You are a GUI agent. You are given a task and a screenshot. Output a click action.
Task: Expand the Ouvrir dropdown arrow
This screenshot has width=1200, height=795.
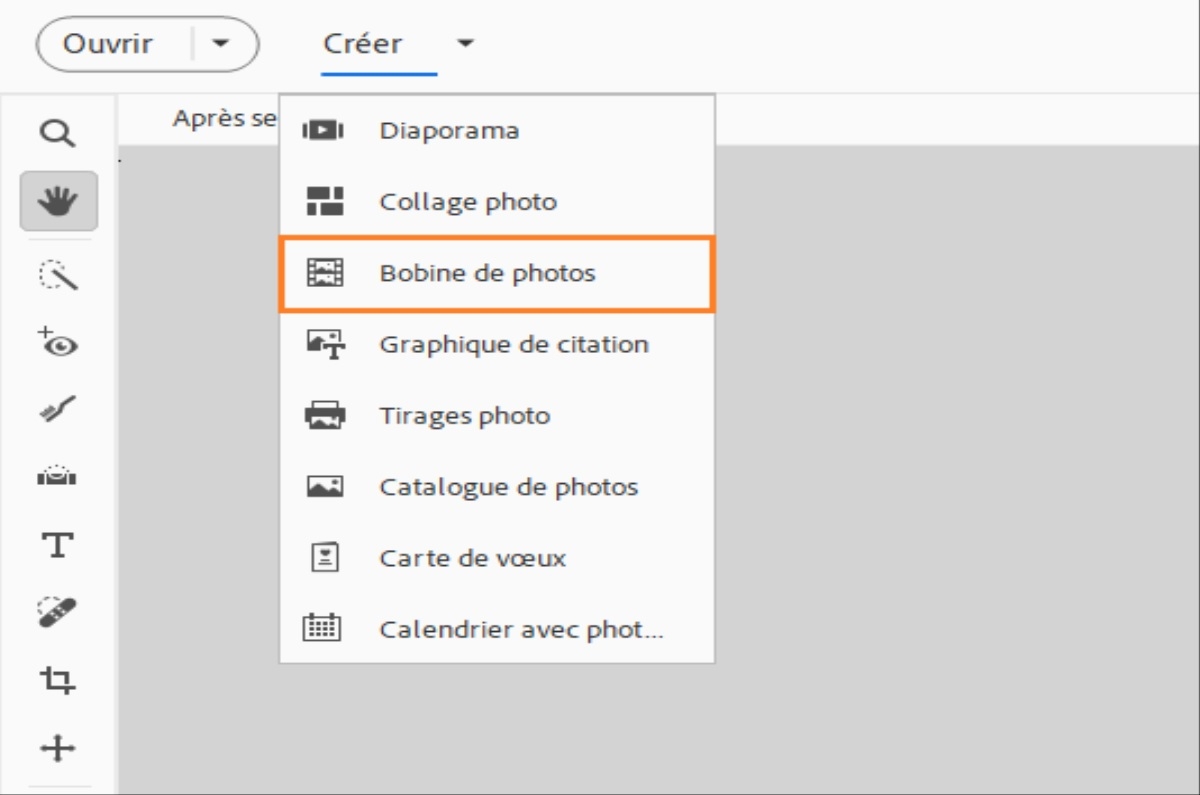coord(222,44)
